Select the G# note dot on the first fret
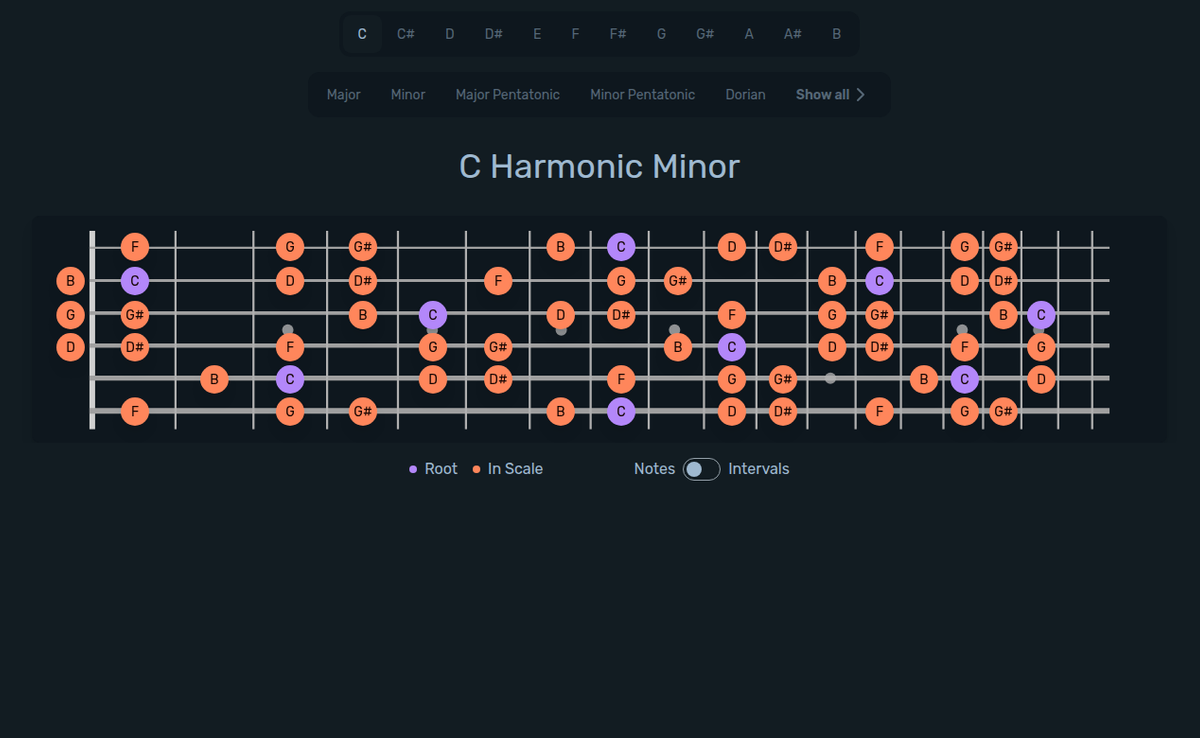 click(x=134, y=314)
